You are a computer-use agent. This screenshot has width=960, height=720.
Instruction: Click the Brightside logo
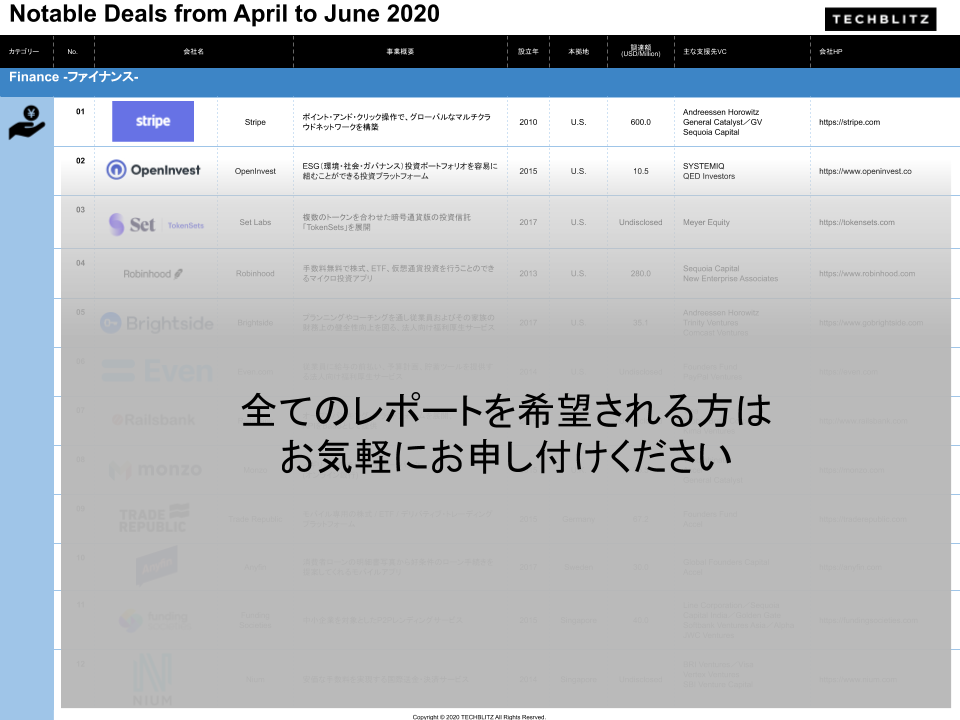(x=157, y=323)
